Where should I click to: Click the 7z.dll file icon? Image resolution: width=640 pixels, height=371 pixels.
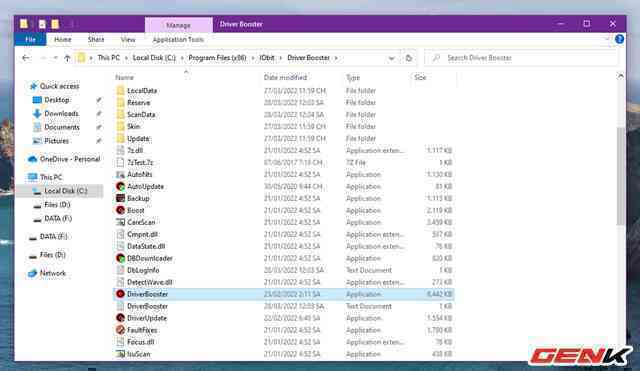point(120,150)
